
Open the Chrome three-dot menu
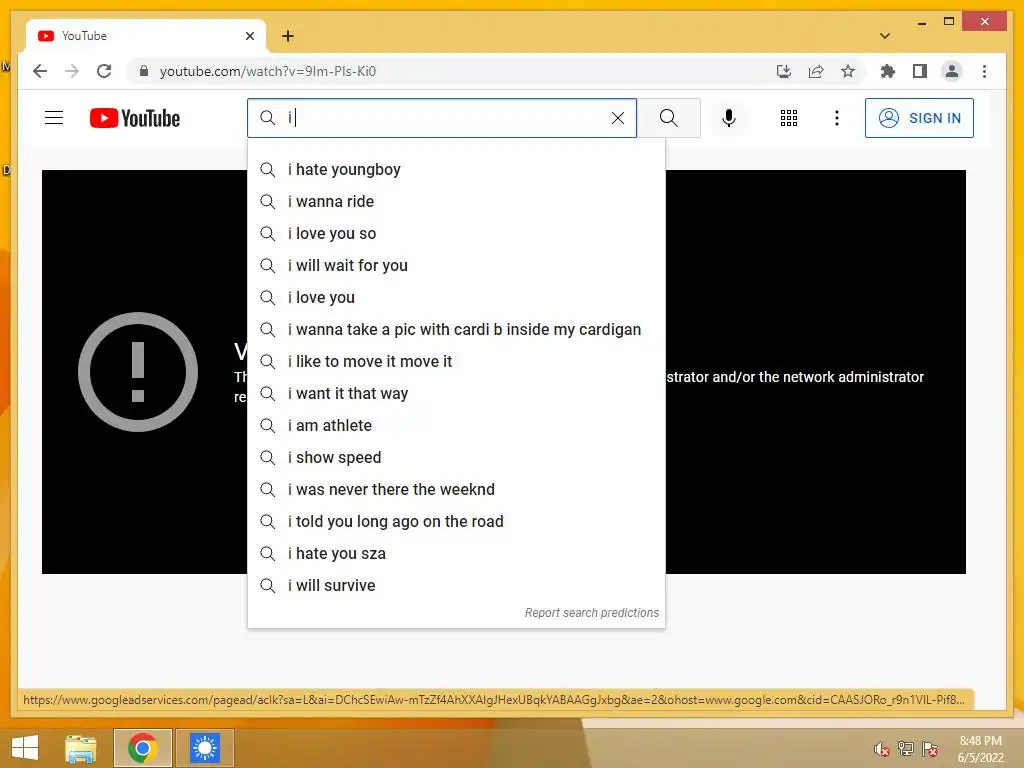(x=984, y=71)
